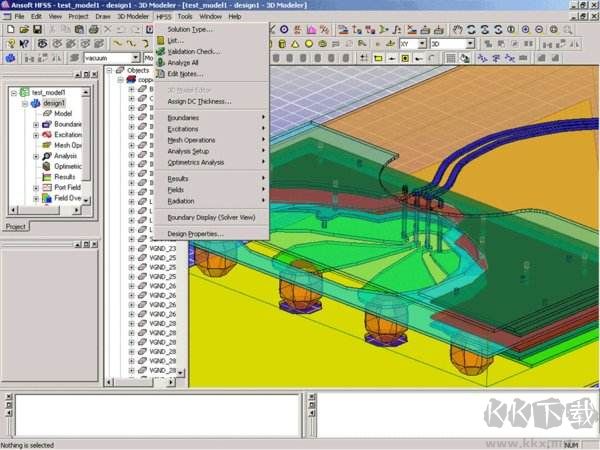Open the 3D movement mode dropdown

(x=470, y=44)
